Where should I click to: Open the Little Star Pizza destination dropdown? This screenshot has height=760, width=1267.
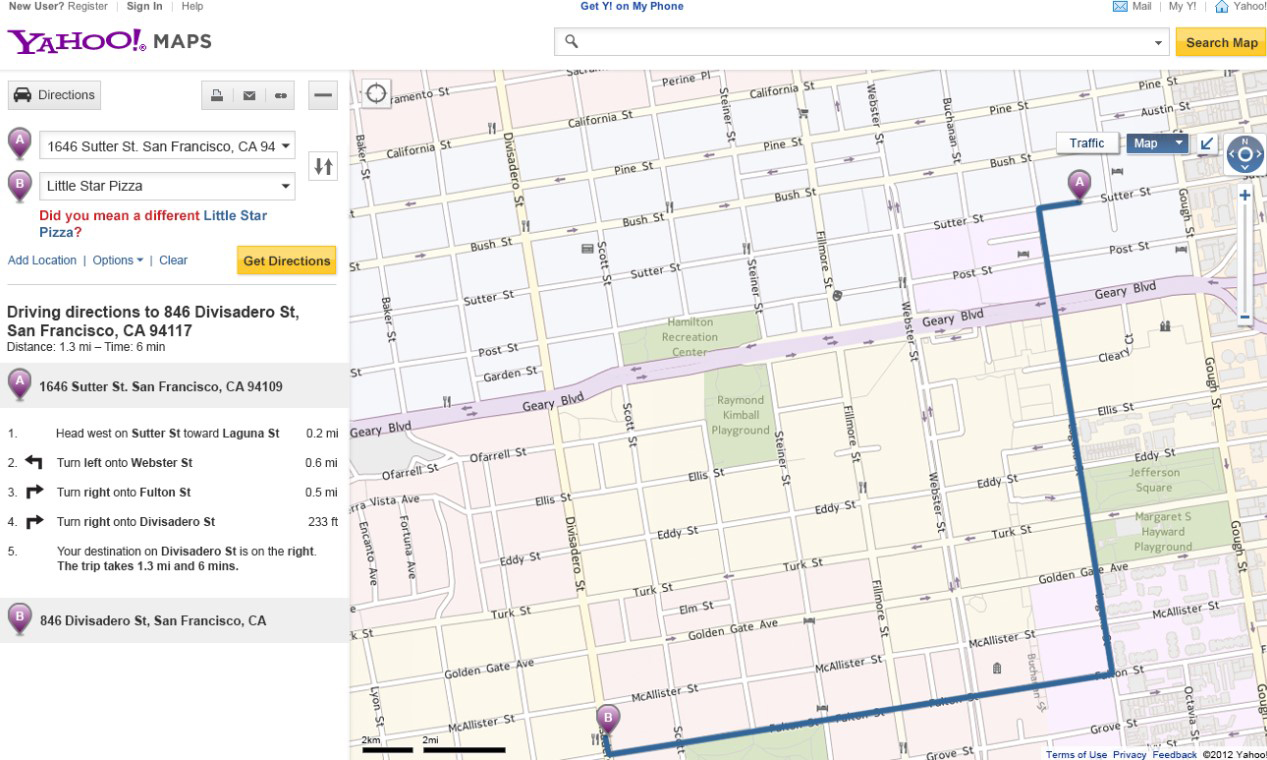(x=286, y=186)
